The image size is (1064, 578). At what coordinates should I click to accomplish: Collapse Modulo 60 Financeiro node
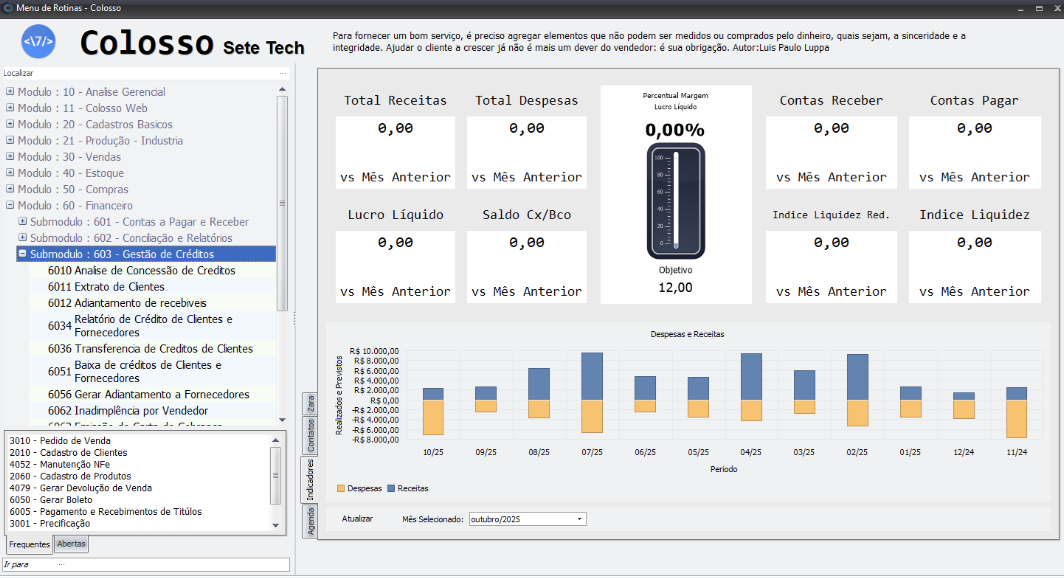click(10, 206)
